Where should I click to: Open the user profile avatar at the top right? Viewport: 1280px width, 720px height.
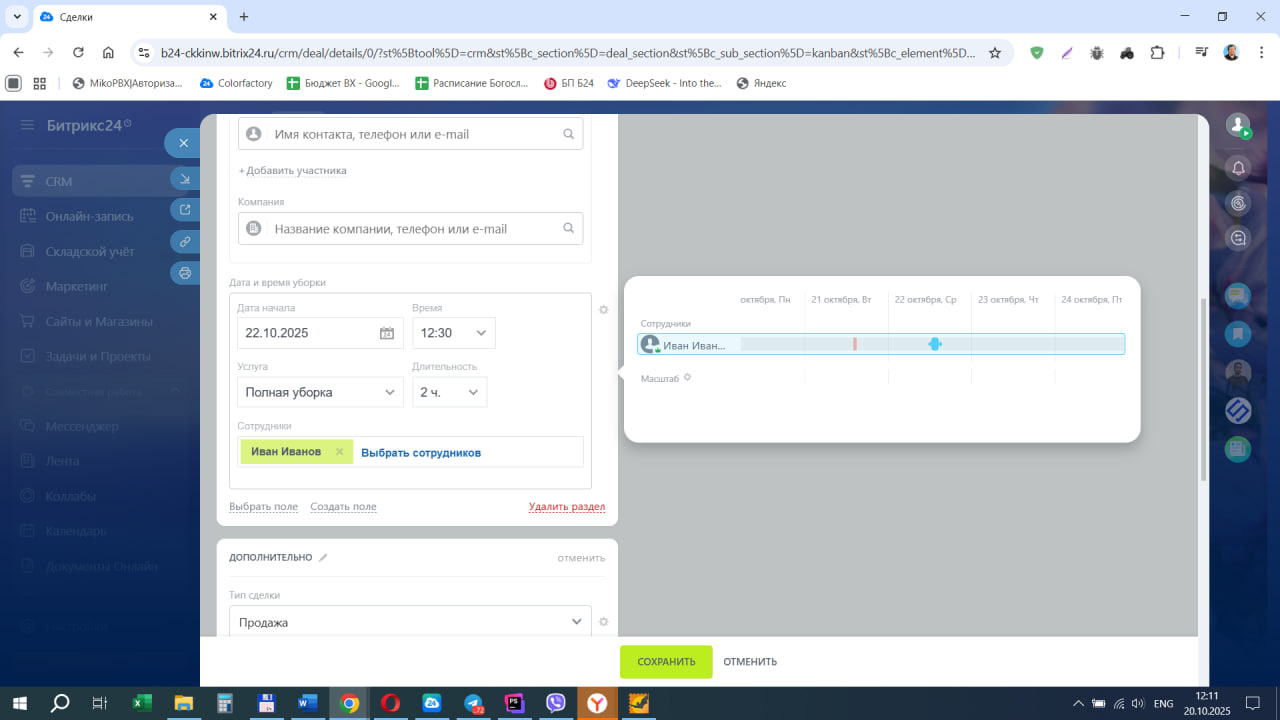coord(1238,126)
